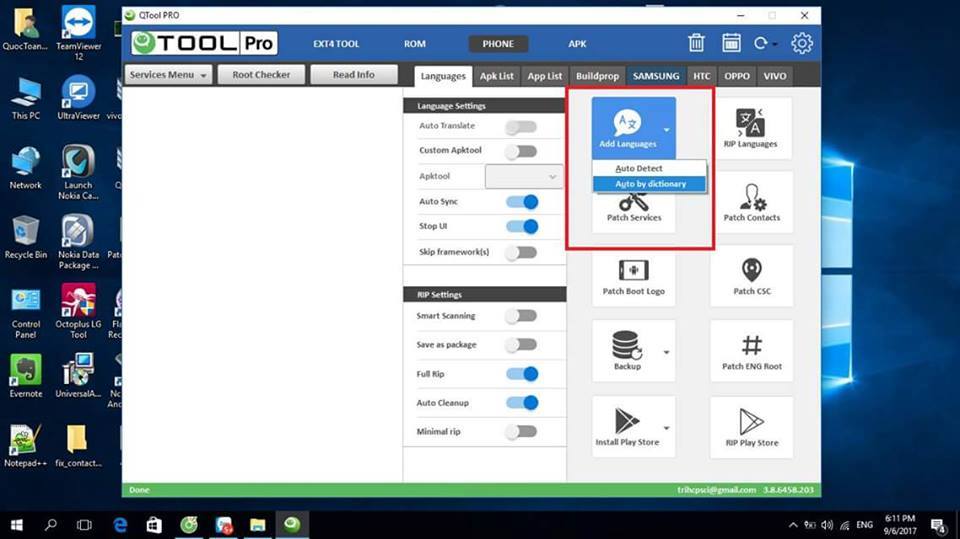The image size is (960, 539).
Task: Open the Windows Start menu
Action: [17, 525]
